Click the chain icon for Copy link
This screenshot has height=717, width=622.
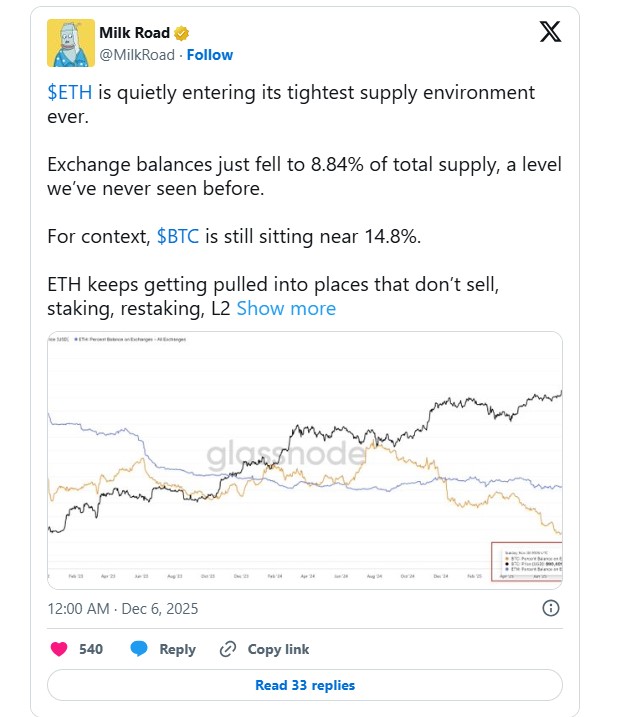click(228, 649)
